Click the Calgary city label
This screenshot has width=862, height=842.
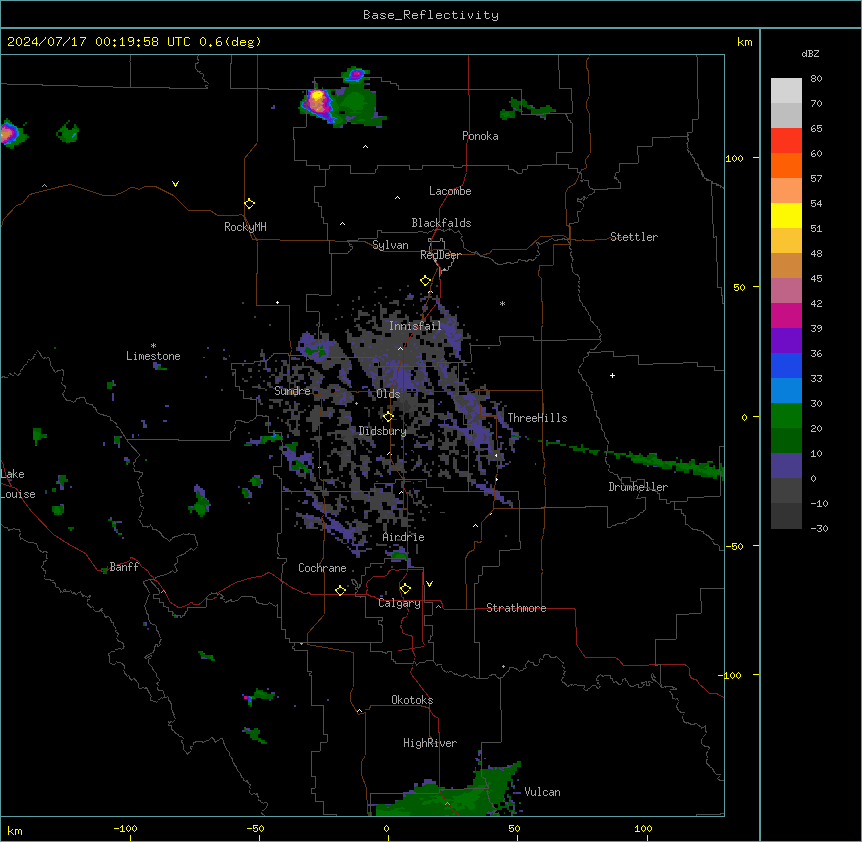pyautogui.click(x=399, y=603)
